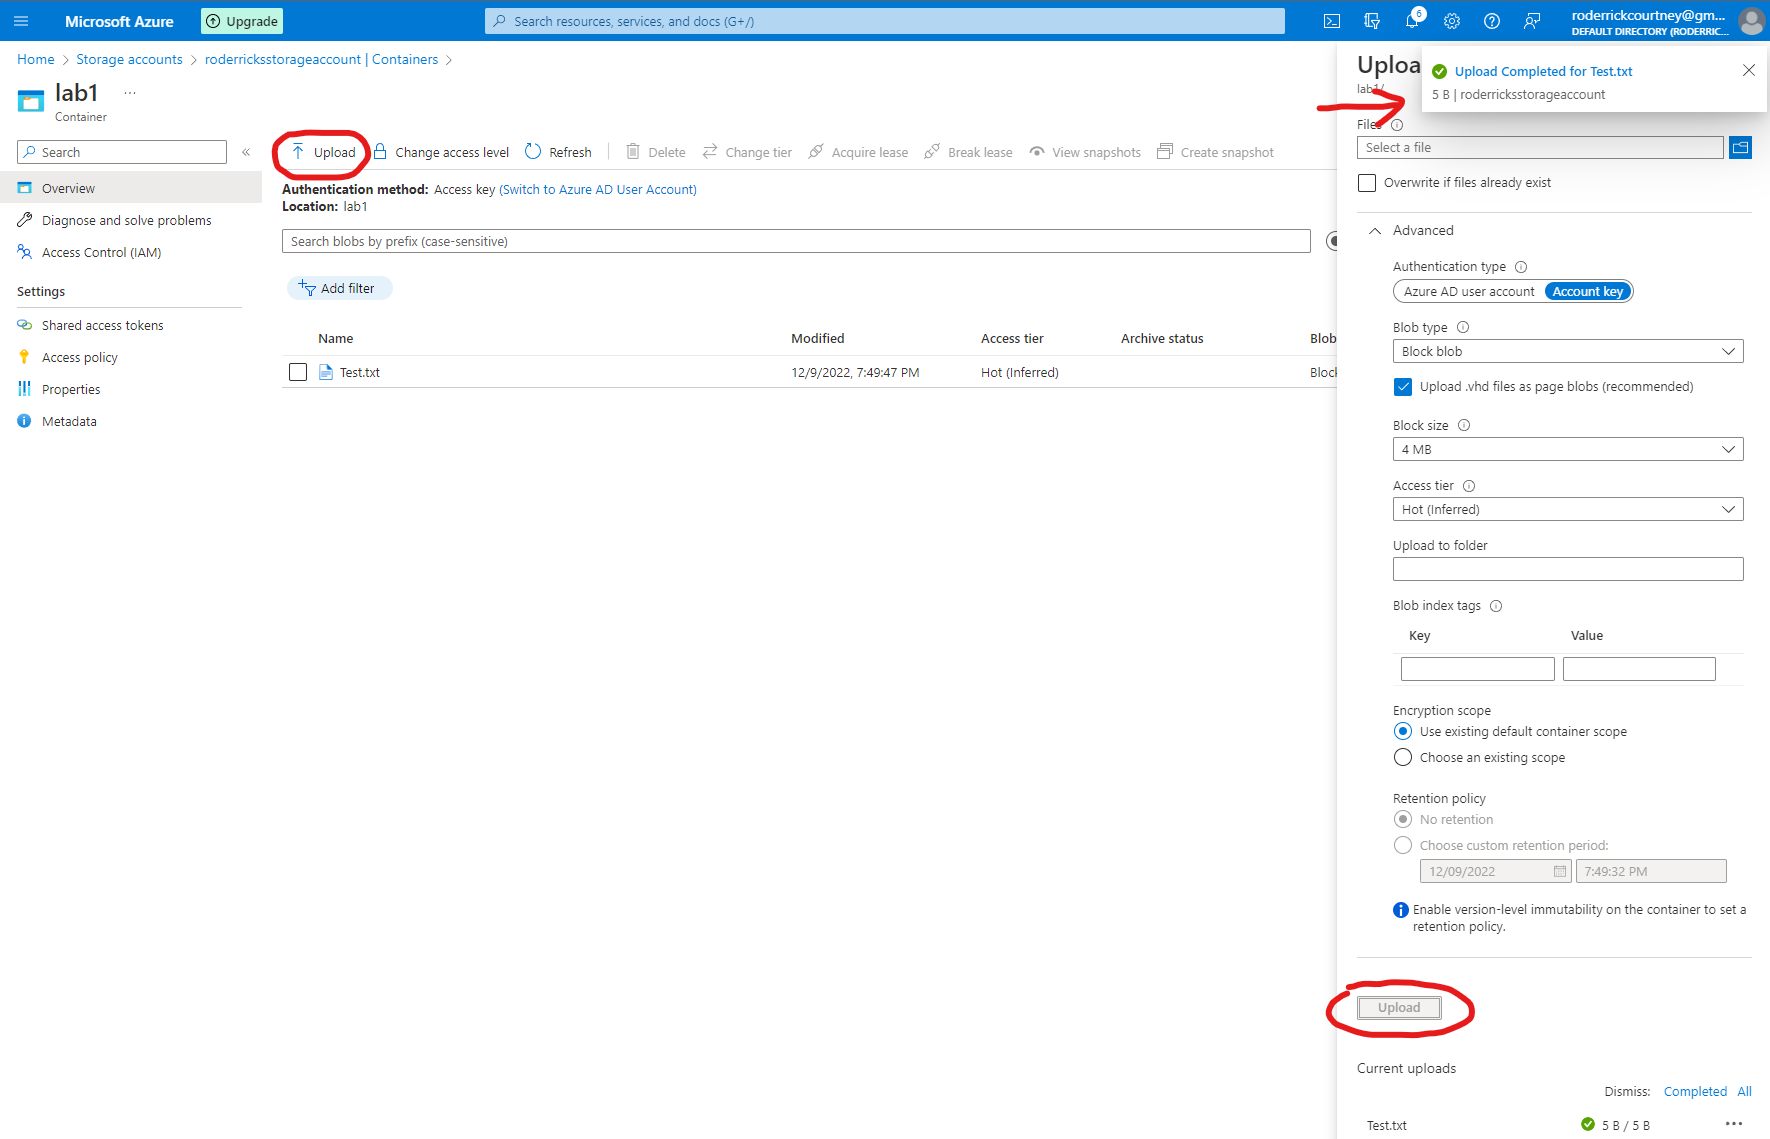Click the Acquire lease icon
Image resolution: width=1770 pixels, height=1139 pixels.
(817, 151)
